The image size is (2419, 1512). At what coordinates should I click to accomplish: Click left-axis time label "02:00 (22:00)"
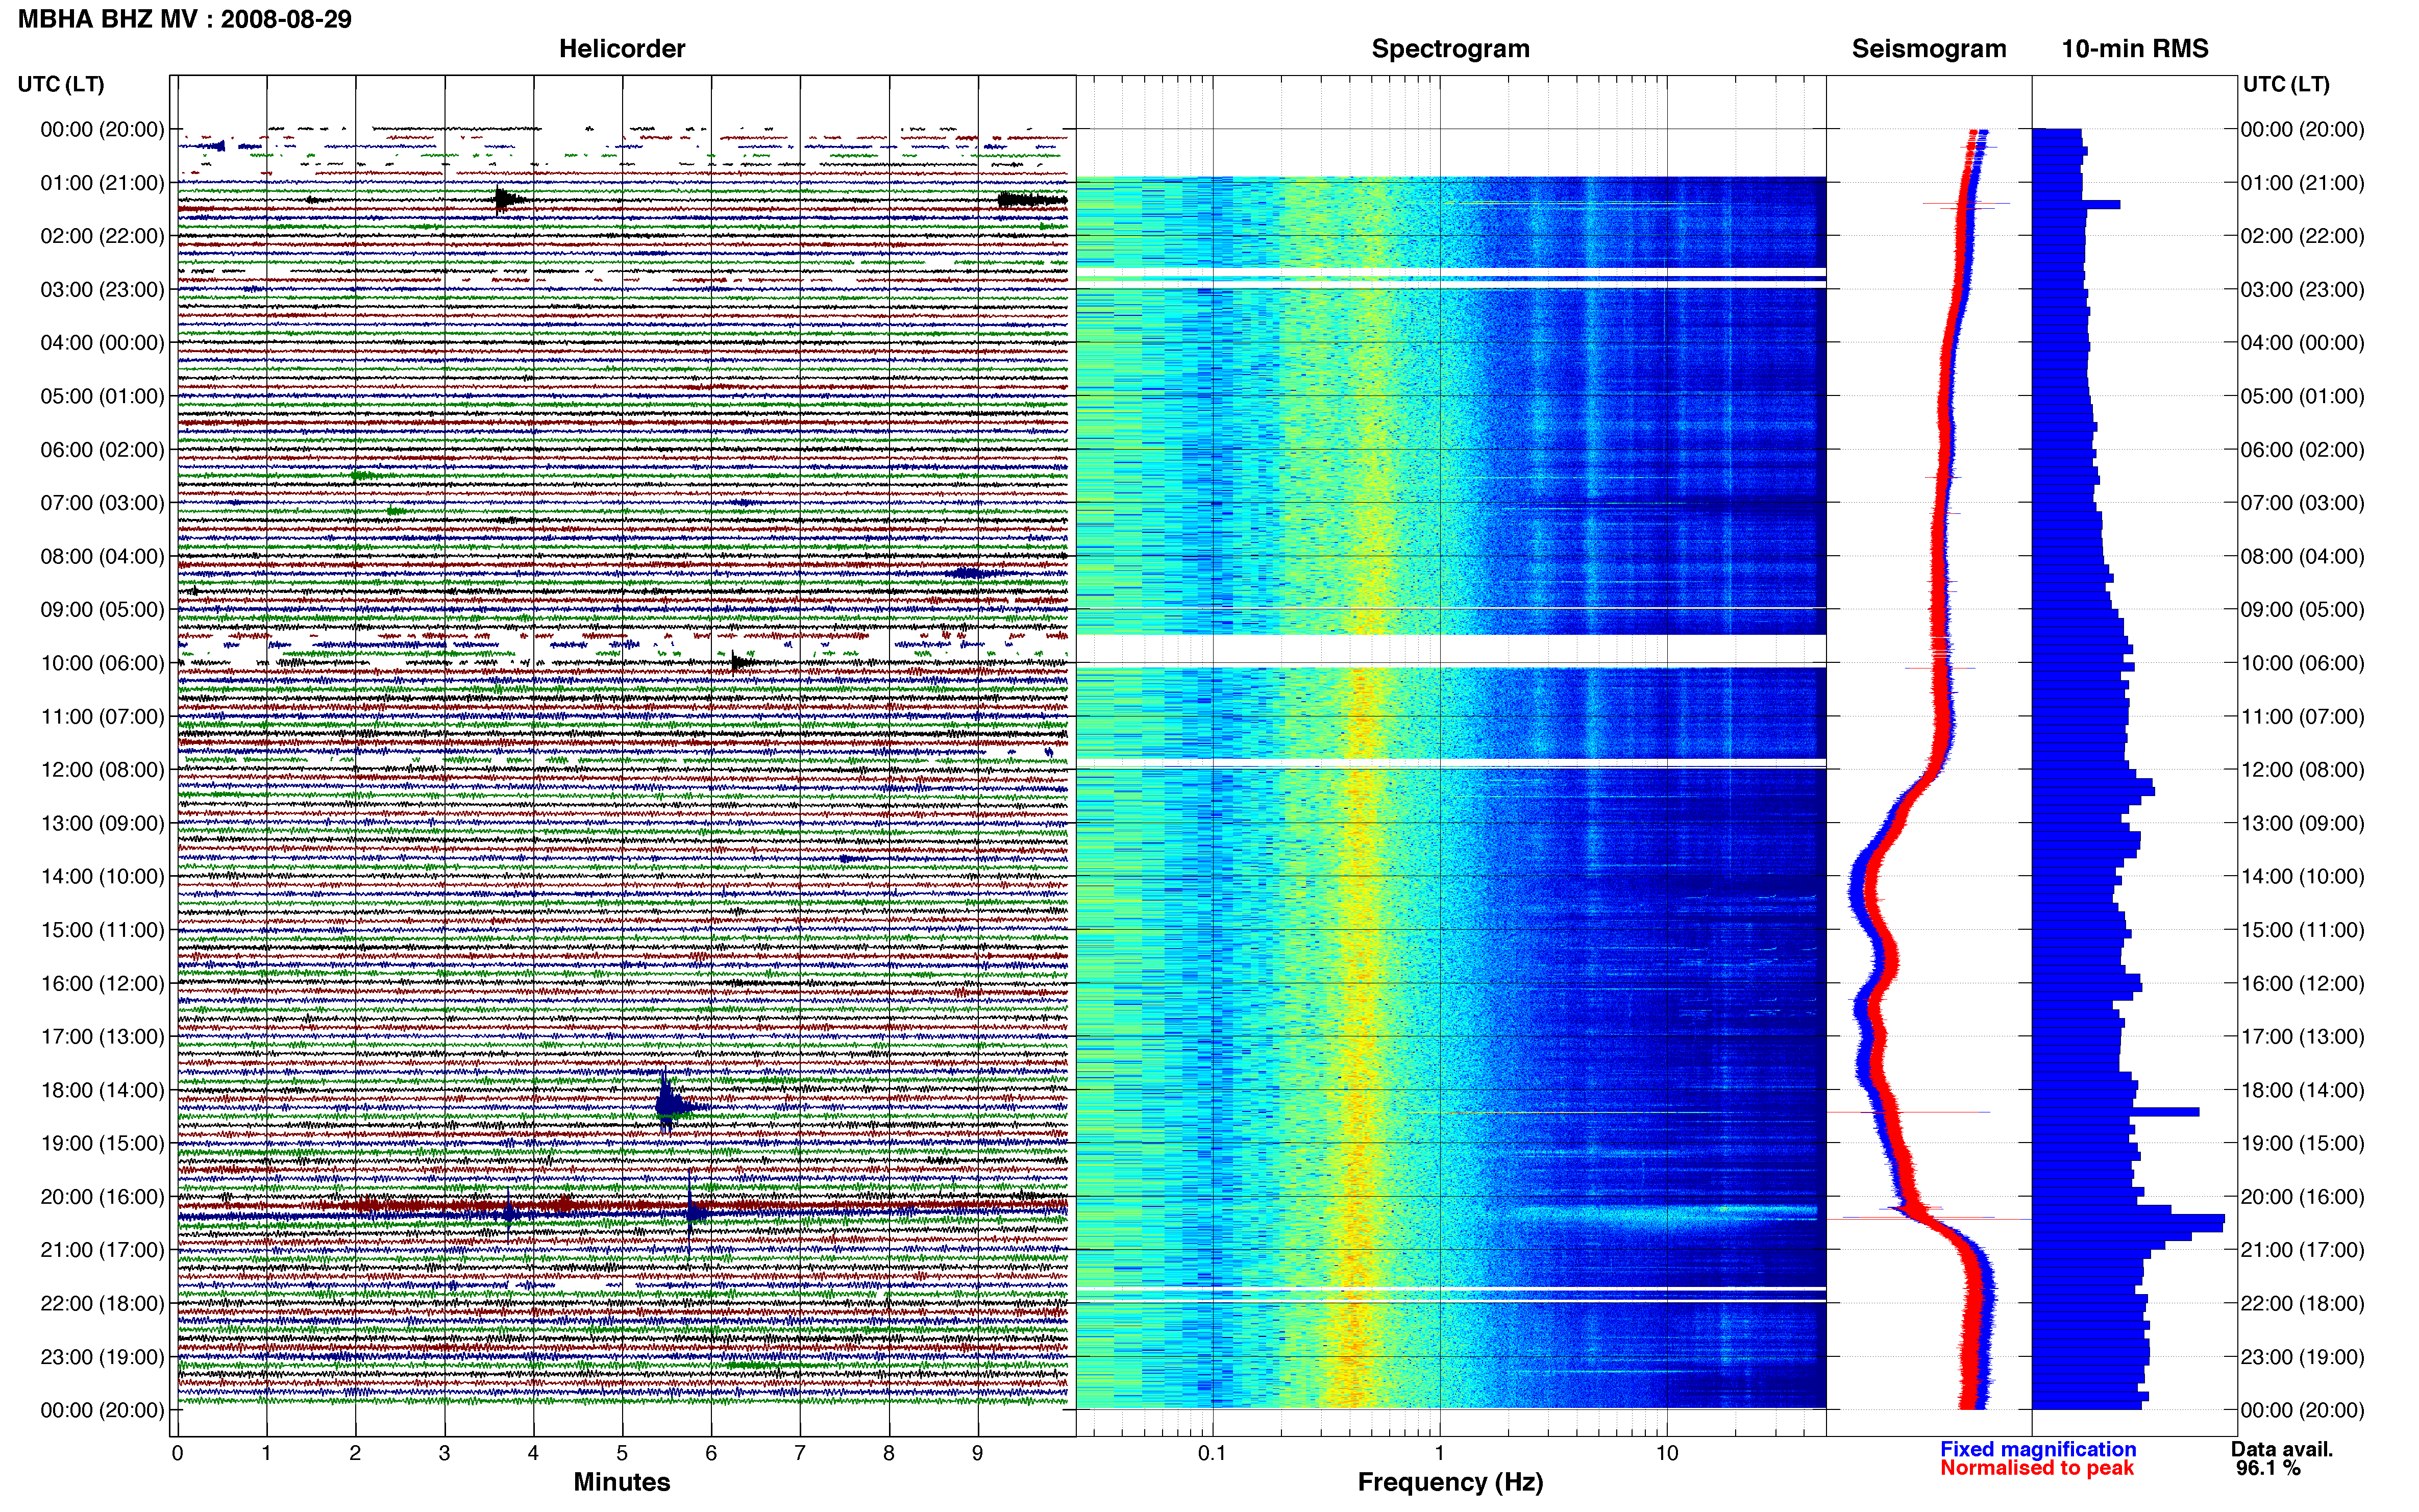click(102, 236)
